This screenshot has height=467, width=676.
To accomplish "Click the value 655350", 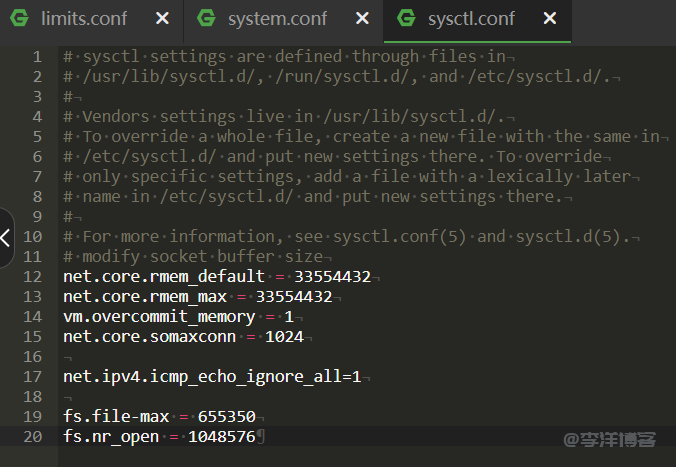I will click(227, 417).
